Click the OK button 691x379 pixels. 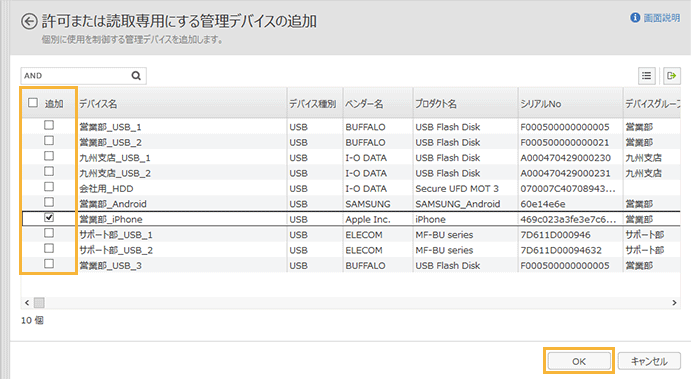pyautogui.click(x=579, y=361)
